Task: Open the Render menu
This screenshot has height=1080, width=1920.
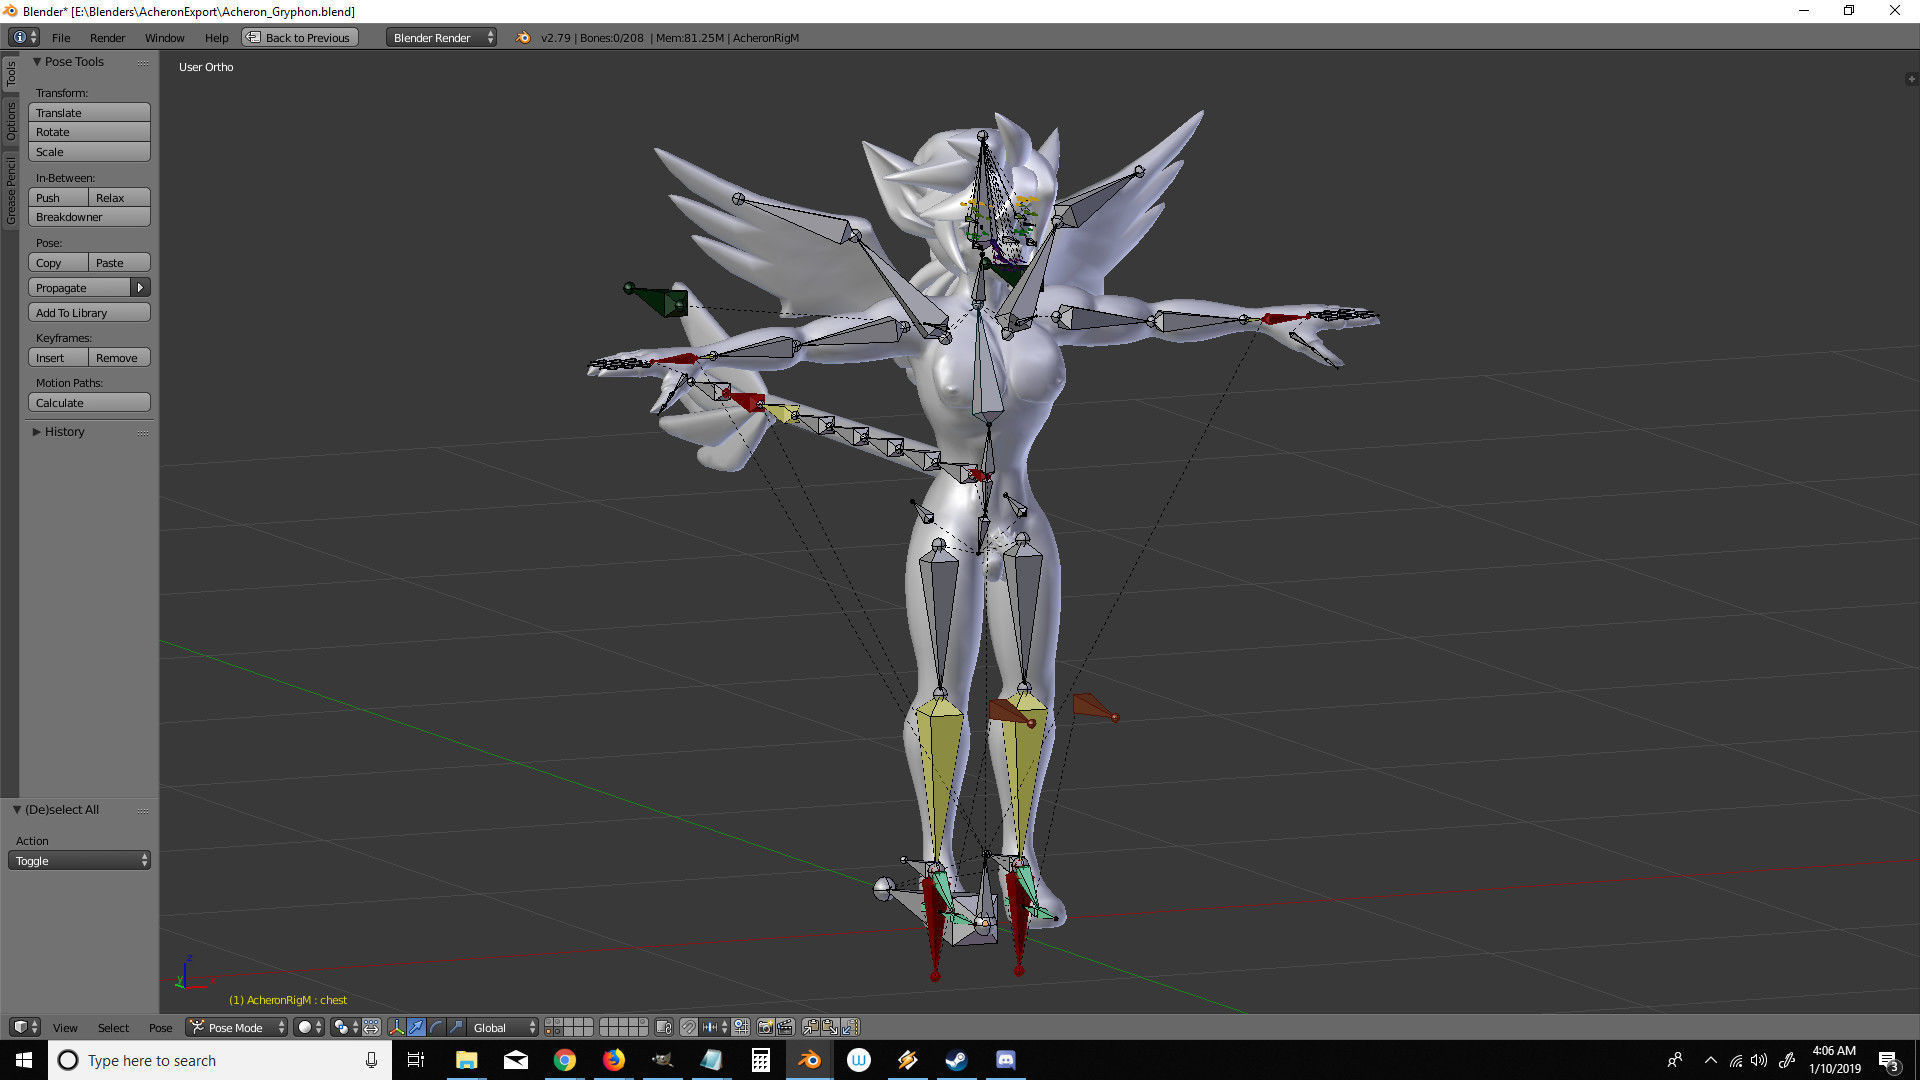Action: pos(107,38)
